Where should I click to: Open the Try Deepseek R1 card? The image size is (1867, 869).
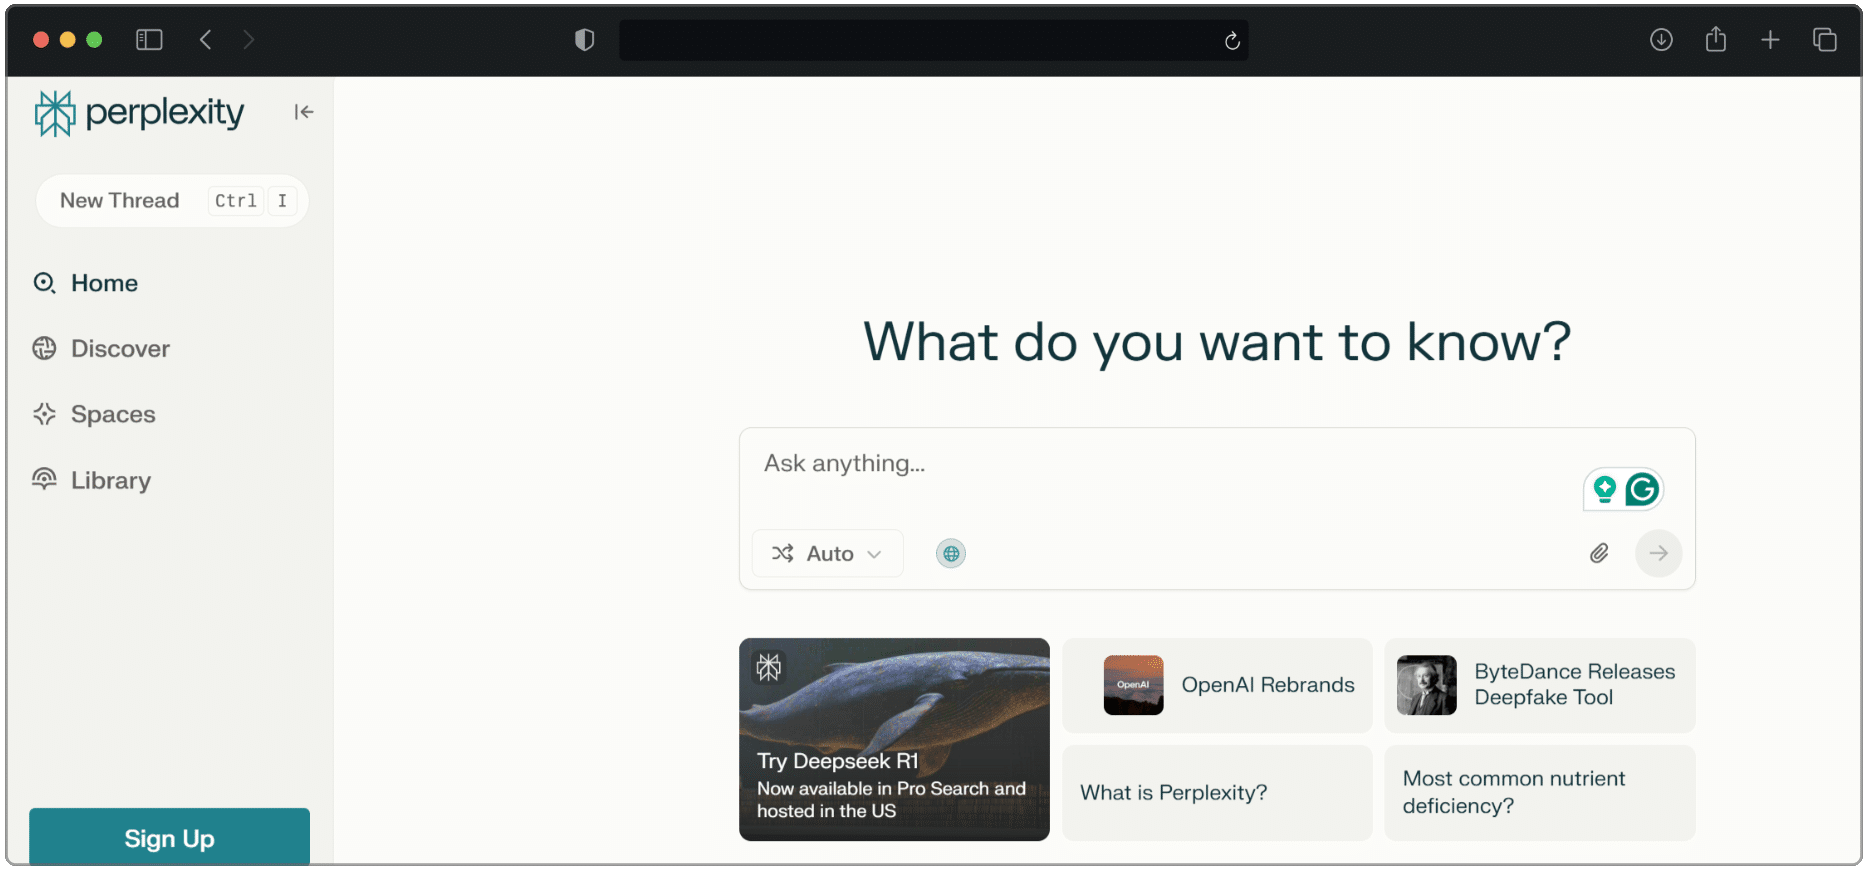[x=894, y=739]
